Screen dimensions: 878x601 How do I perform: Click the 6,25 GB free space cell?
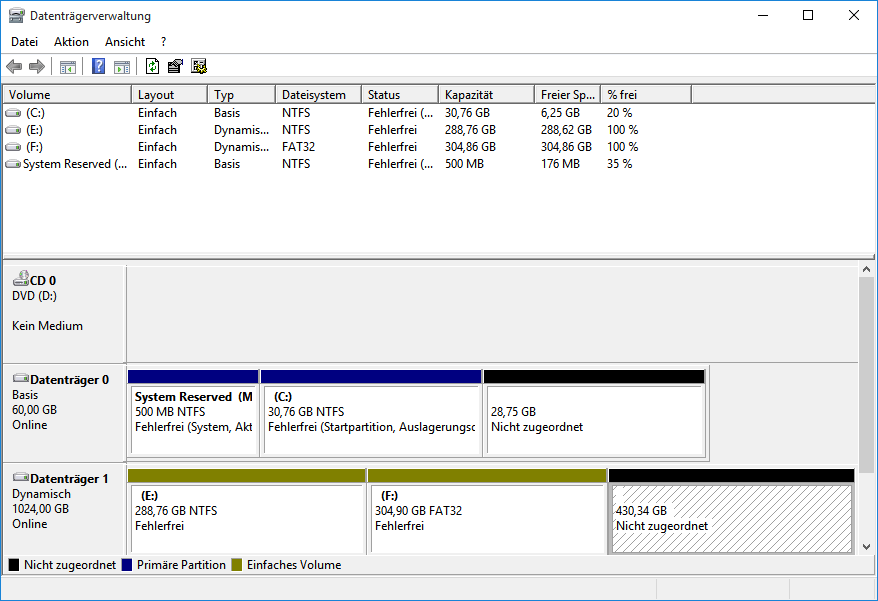coord(560,113)
